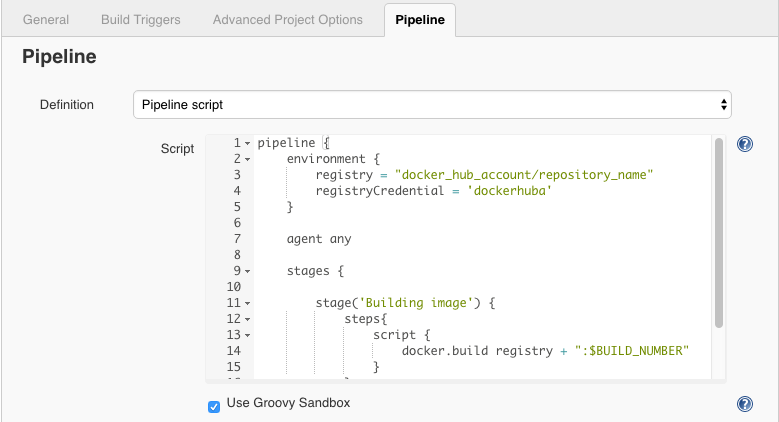Fold the stages block at line 9
Image resolution: width=779 pixels, height=422 pixels.
(248, 271)
